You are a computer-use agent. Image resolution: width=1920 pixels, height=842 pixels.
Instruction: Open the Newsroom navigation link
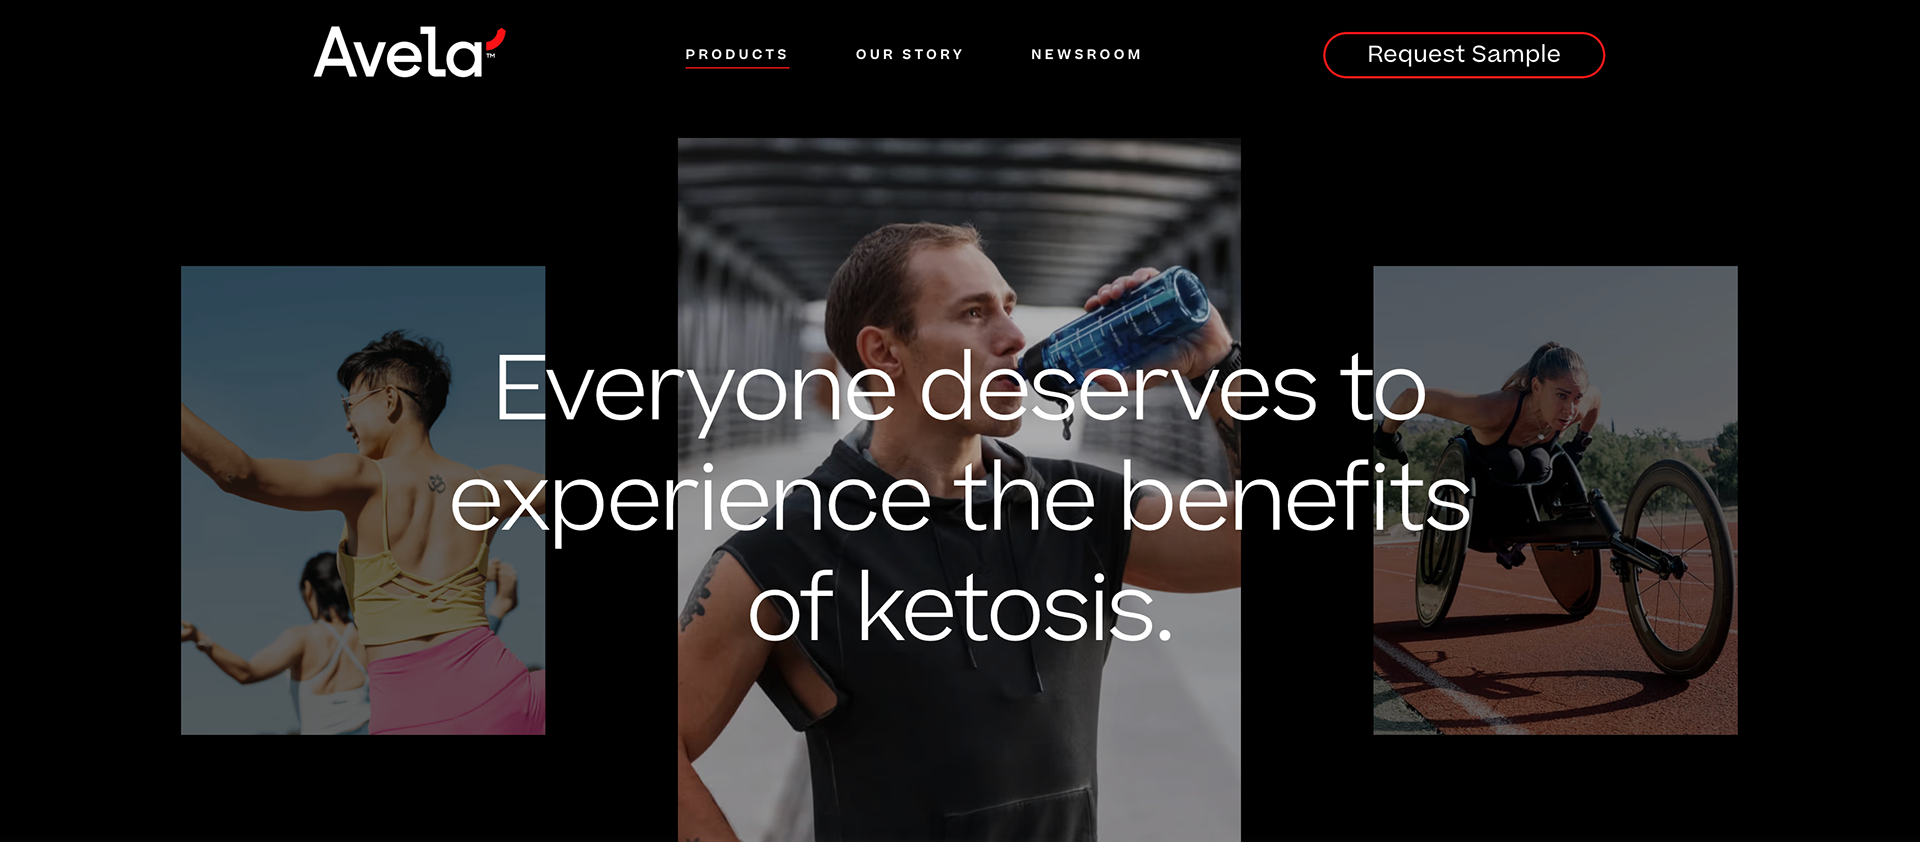coord(1086,54)
